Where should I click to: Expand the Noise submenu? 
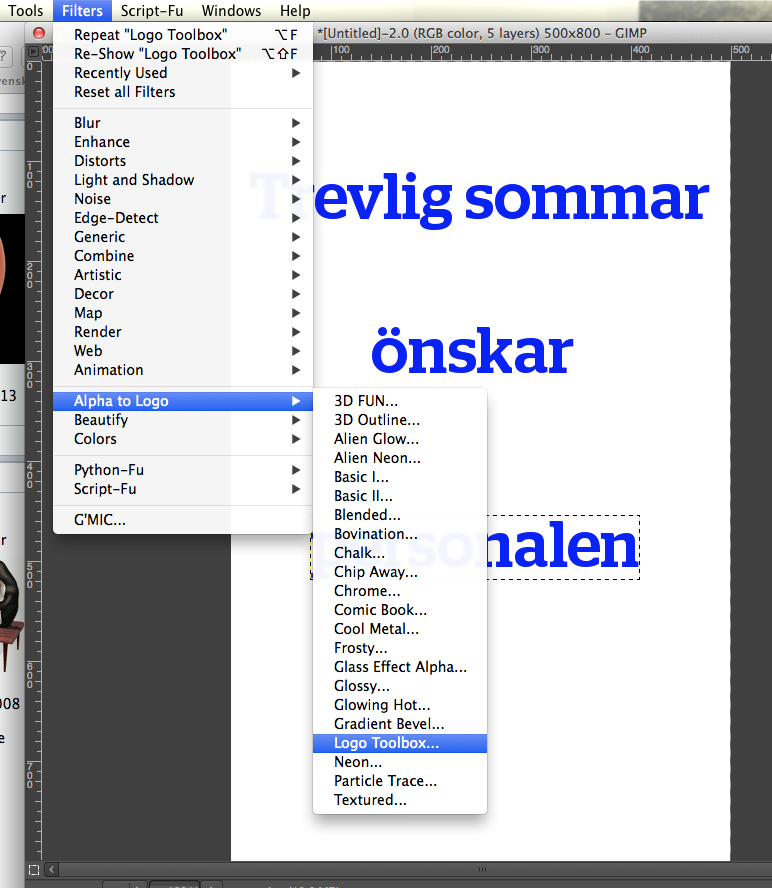tap(183, 199)
